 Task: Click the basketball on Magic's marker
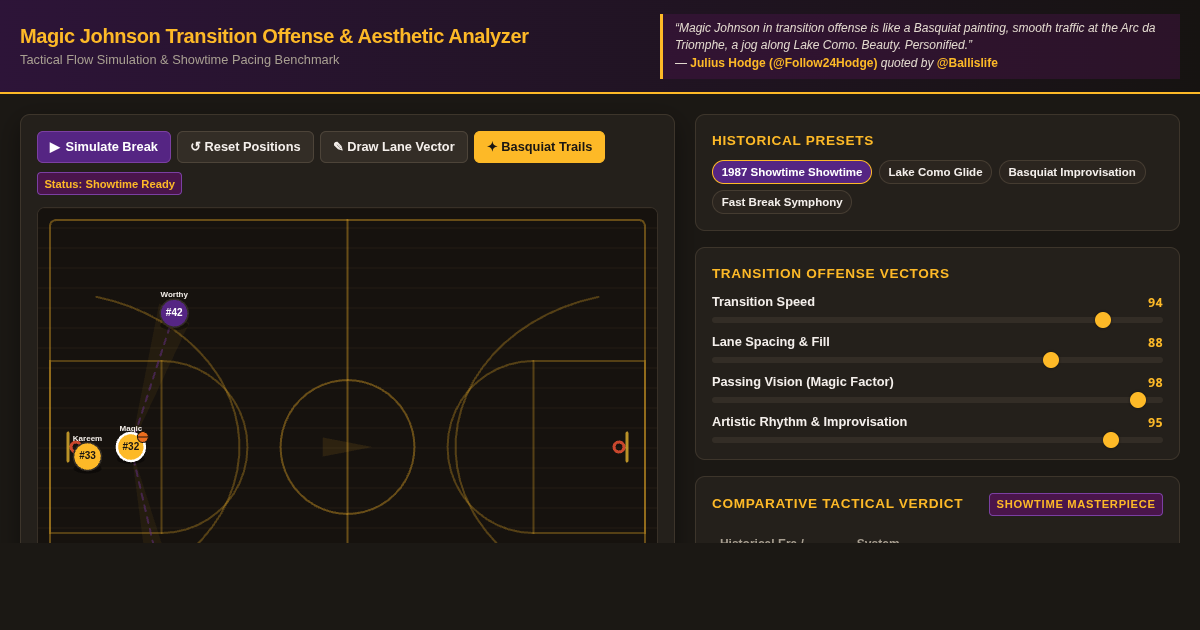pyautogui.click(x=143, y=437)
